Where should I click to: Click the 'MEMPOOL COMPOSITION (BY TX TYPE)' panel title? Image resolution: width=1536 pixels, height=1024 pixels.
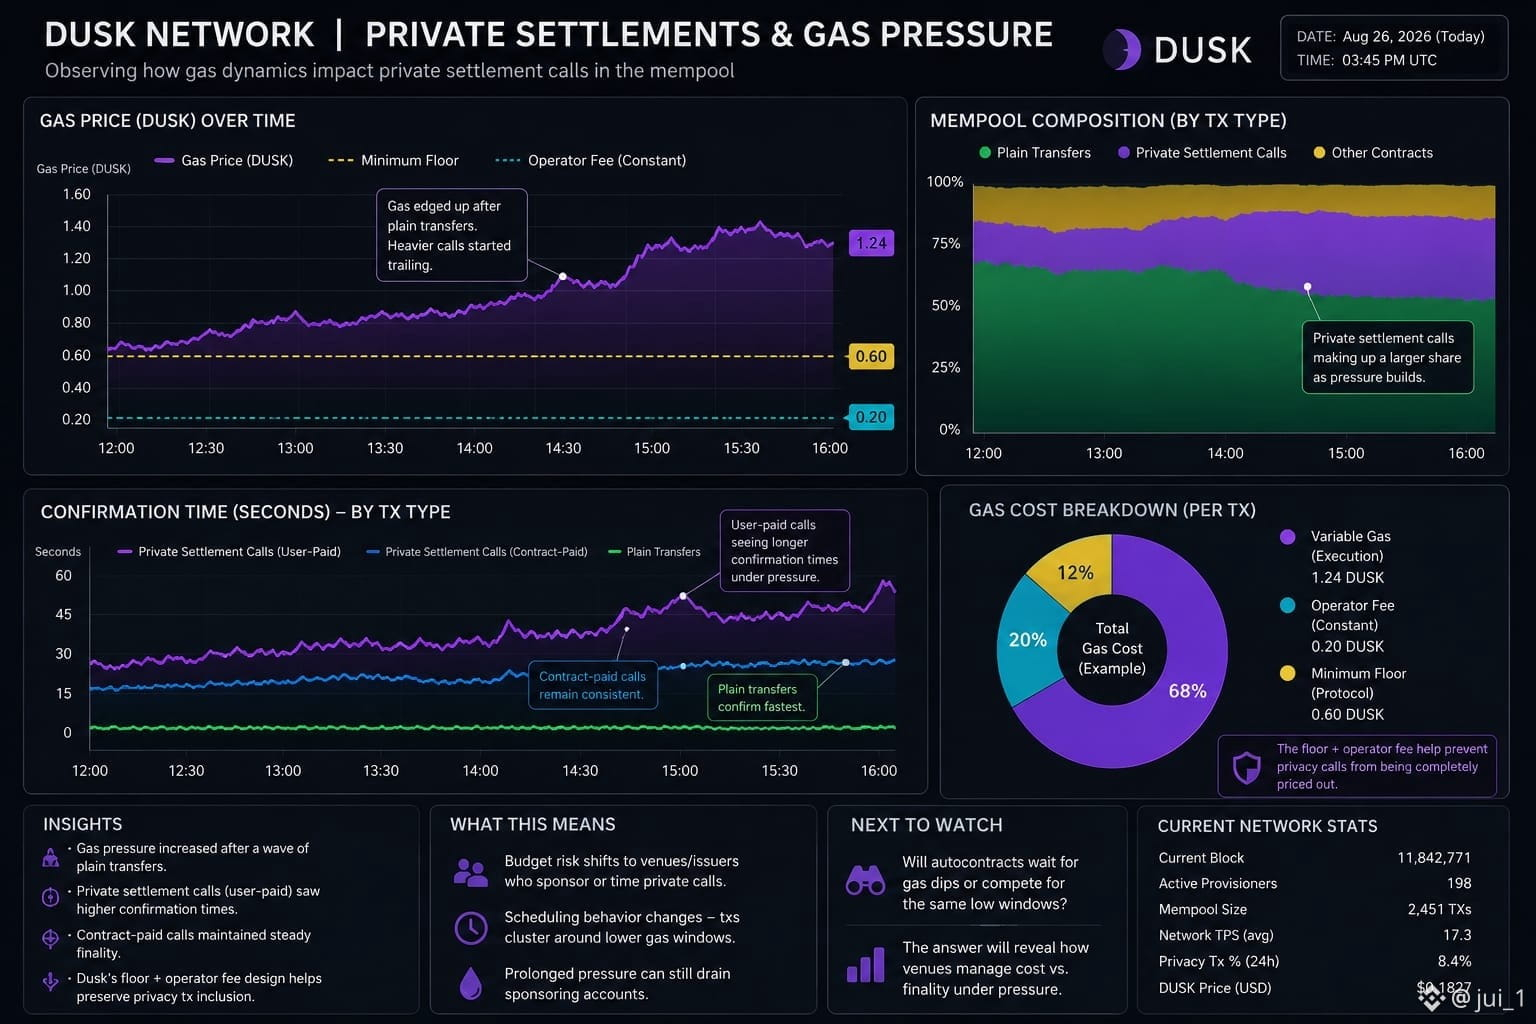[x=1108, y=121]
